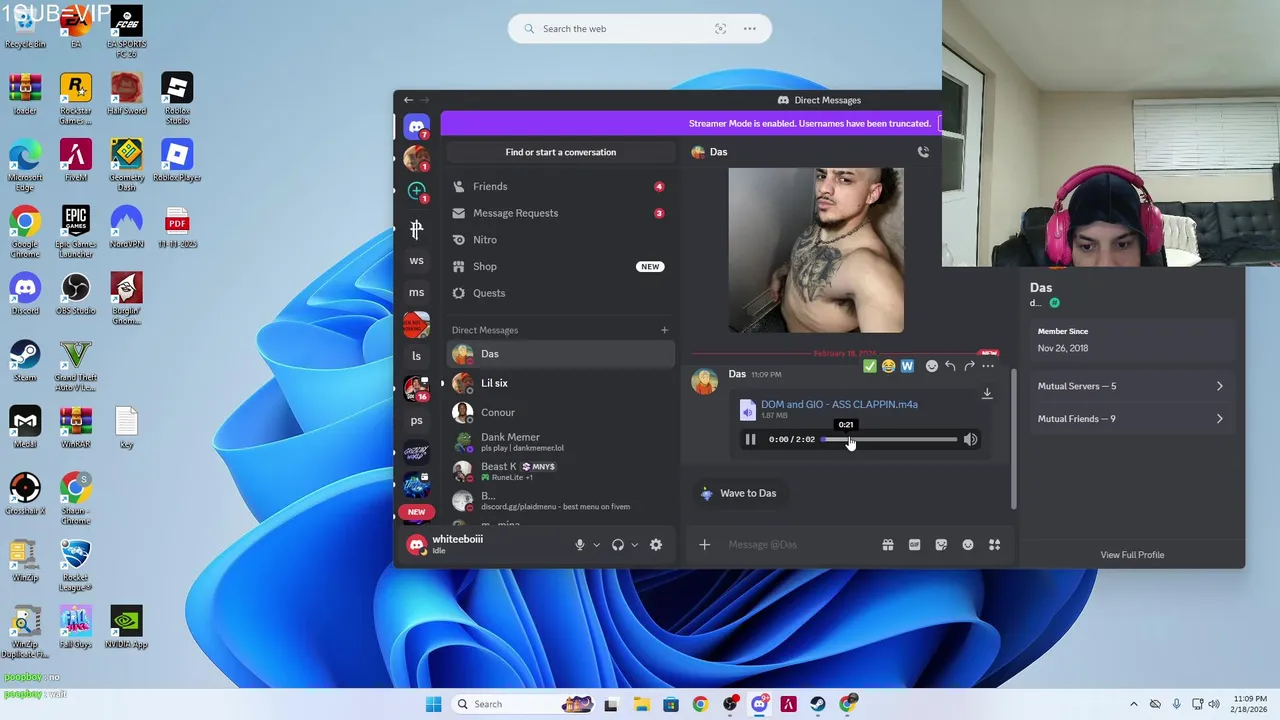Open Steam from the taskbar
This screenshot has height=720, width=1280.
tap(818, 704)
